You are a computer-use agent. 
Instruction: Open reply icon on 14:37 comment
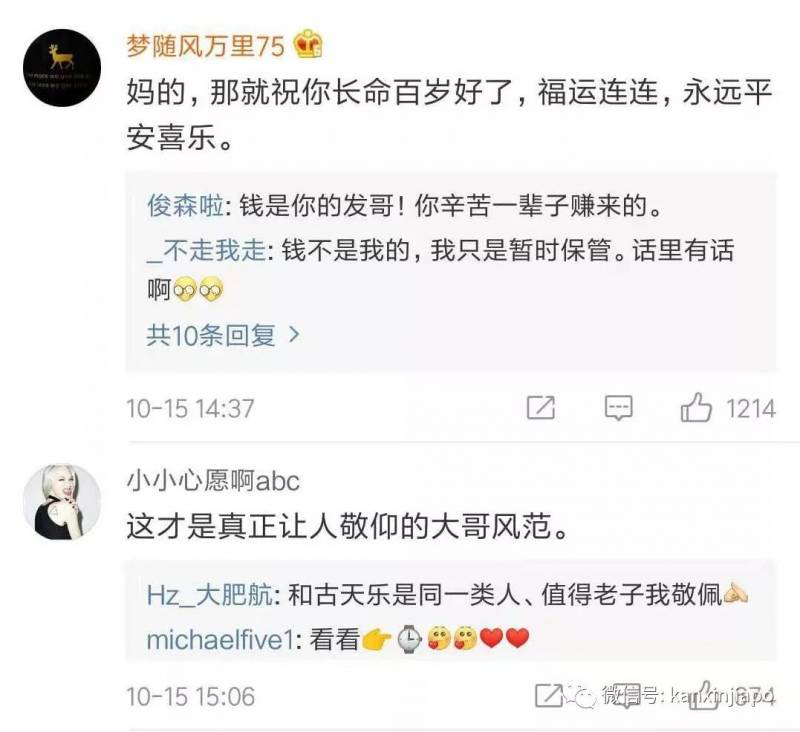(x=618, y=408)
